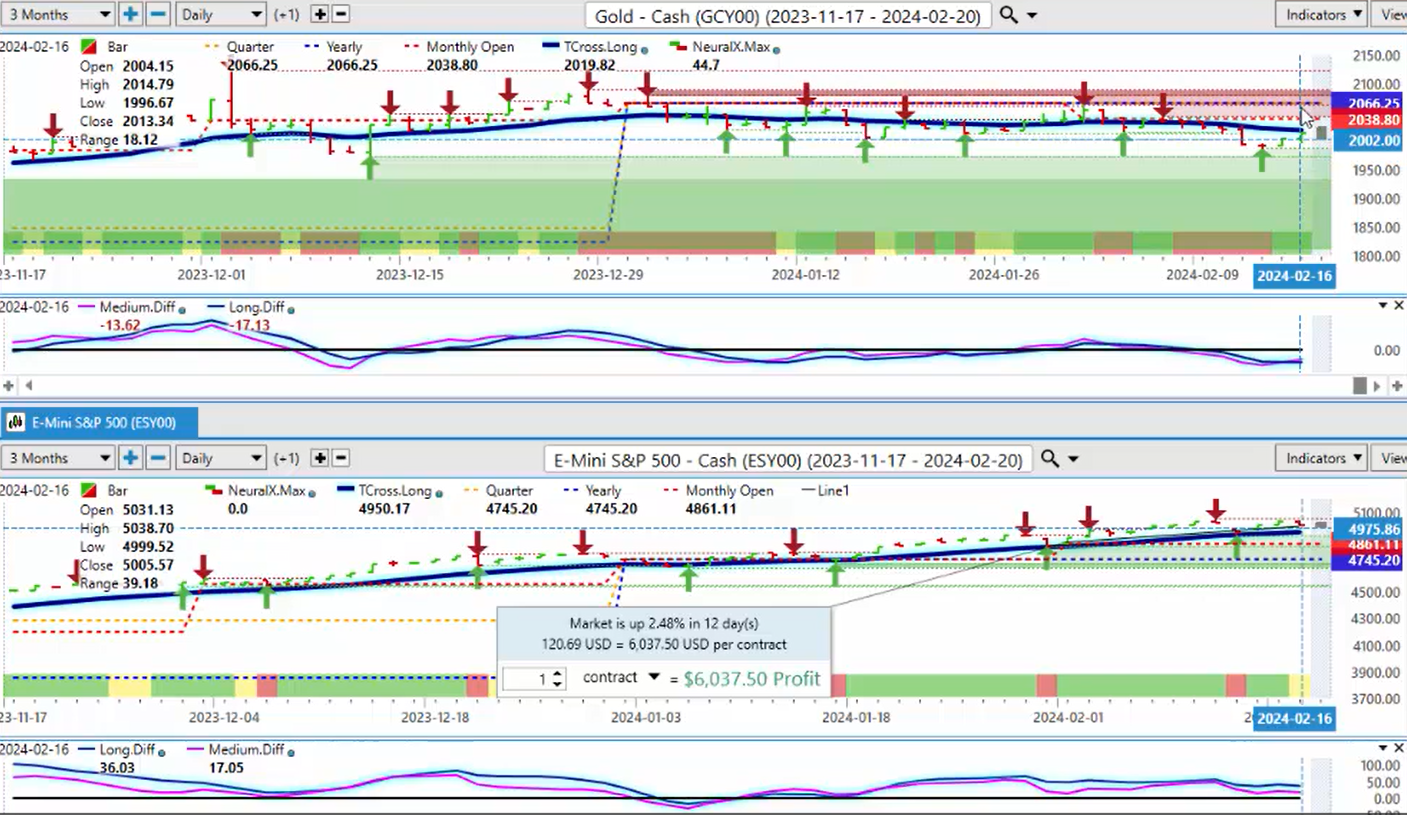Select the Yearly indicator label in Gold chart
This screenshot has height=815, width=1407.
click(345, 47)
